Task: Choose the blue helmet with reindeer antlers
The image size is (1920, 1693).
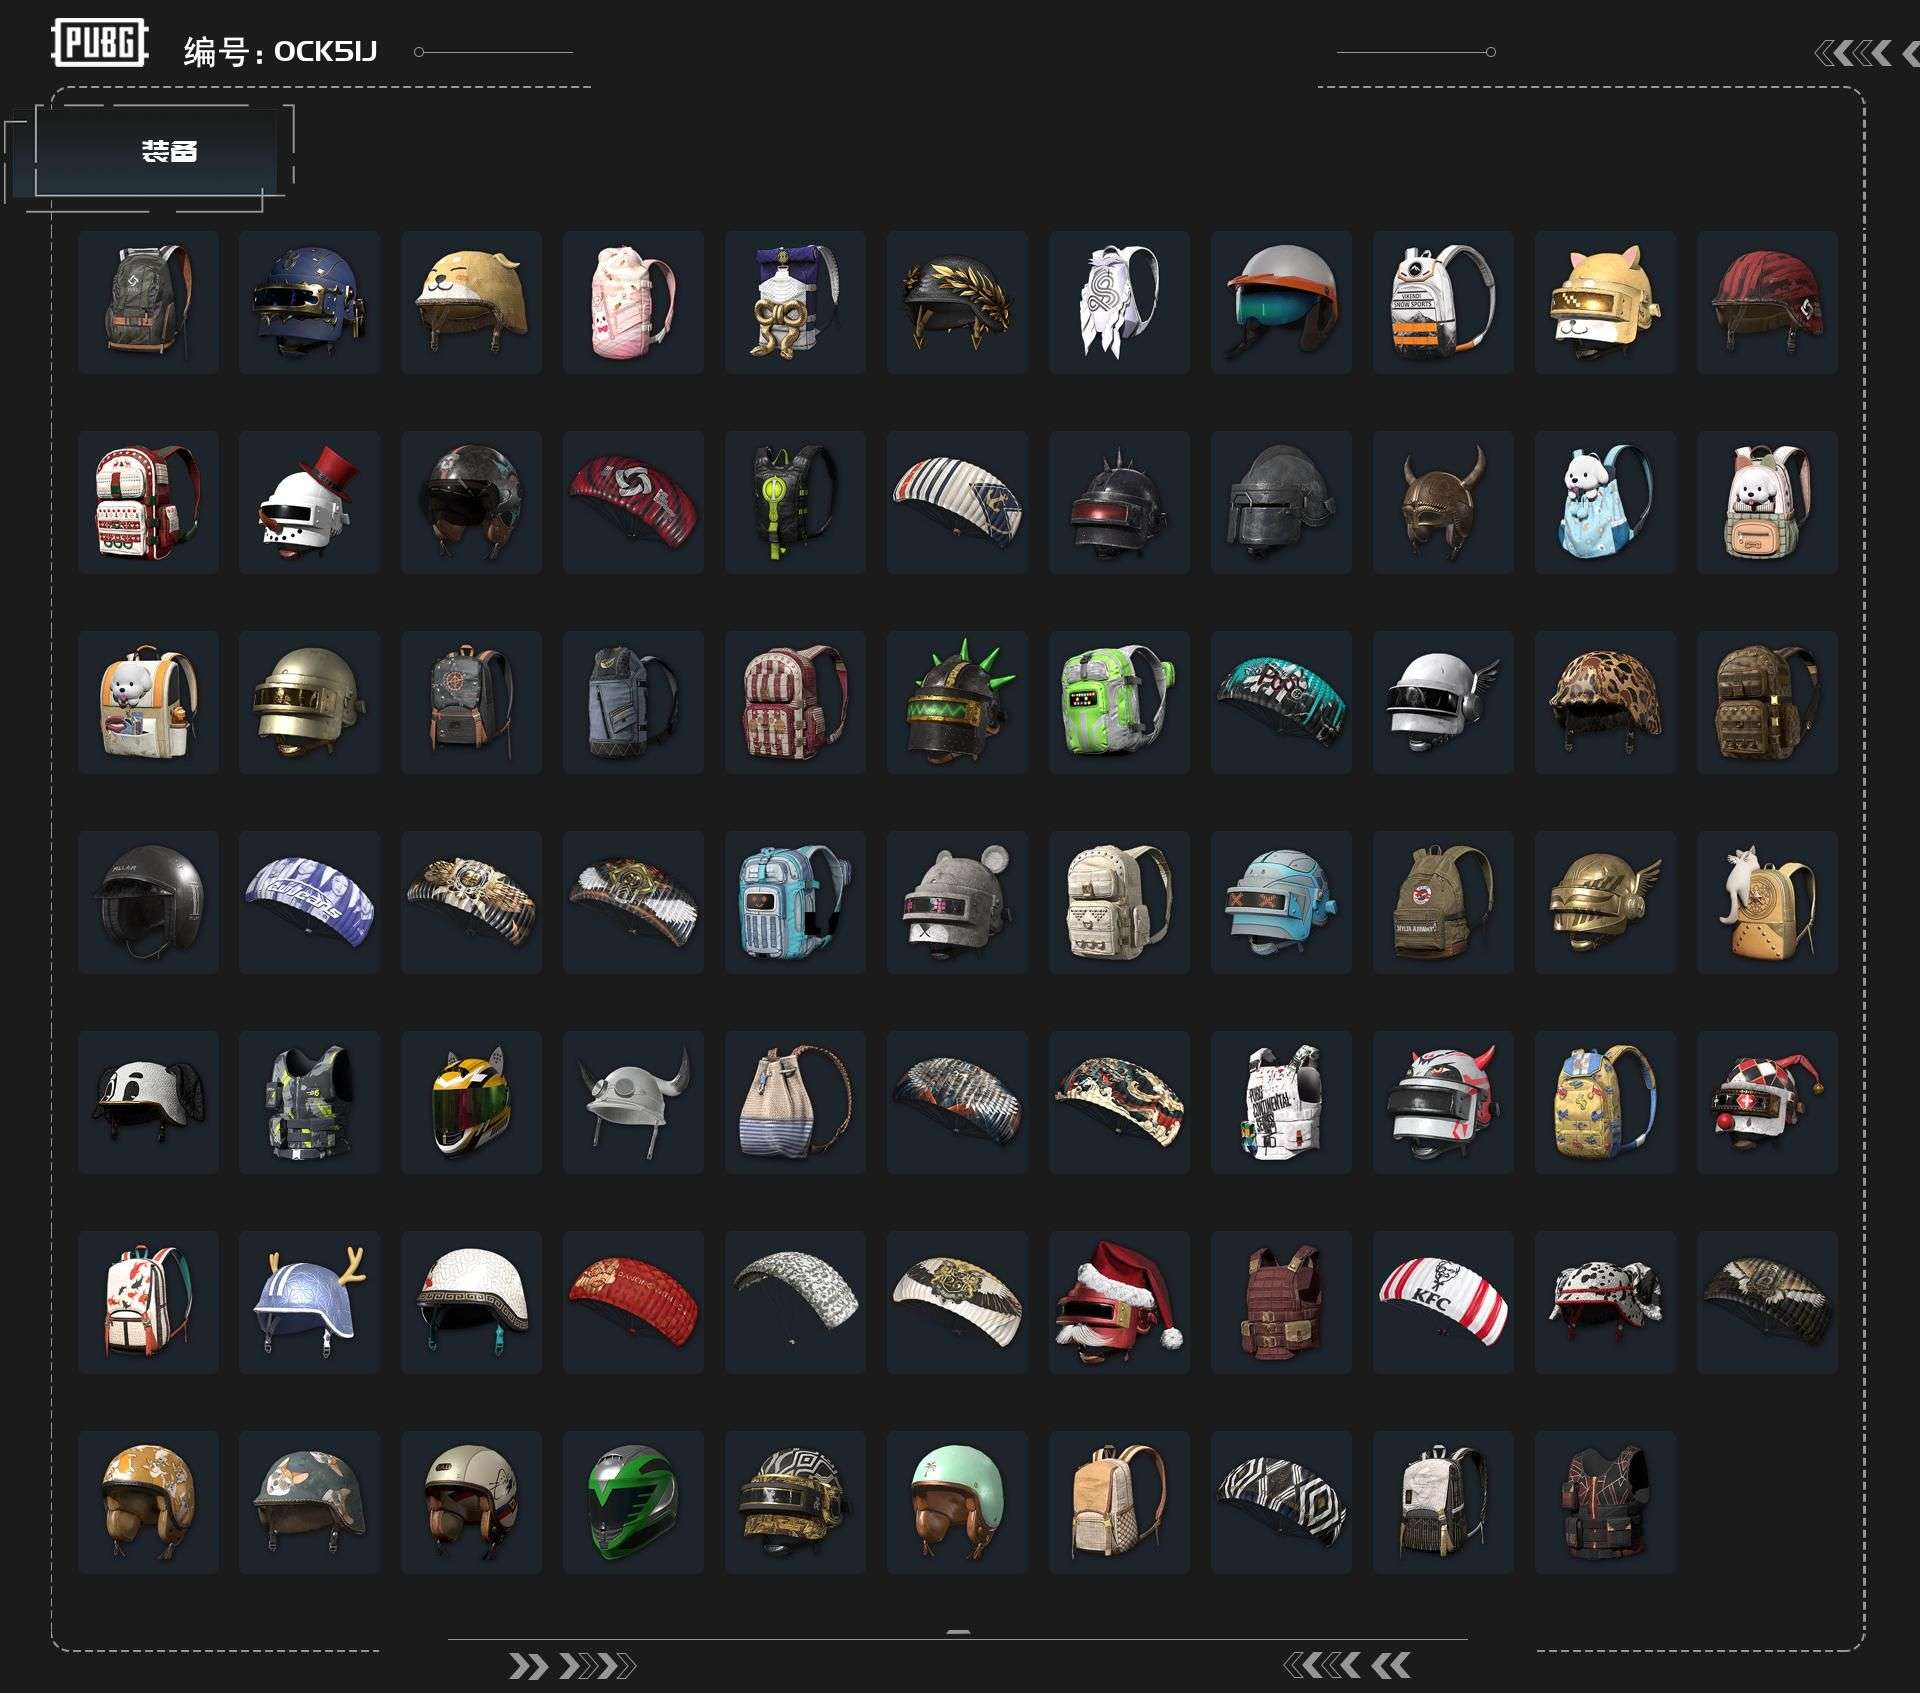Action: click(x=310, y=1302)
